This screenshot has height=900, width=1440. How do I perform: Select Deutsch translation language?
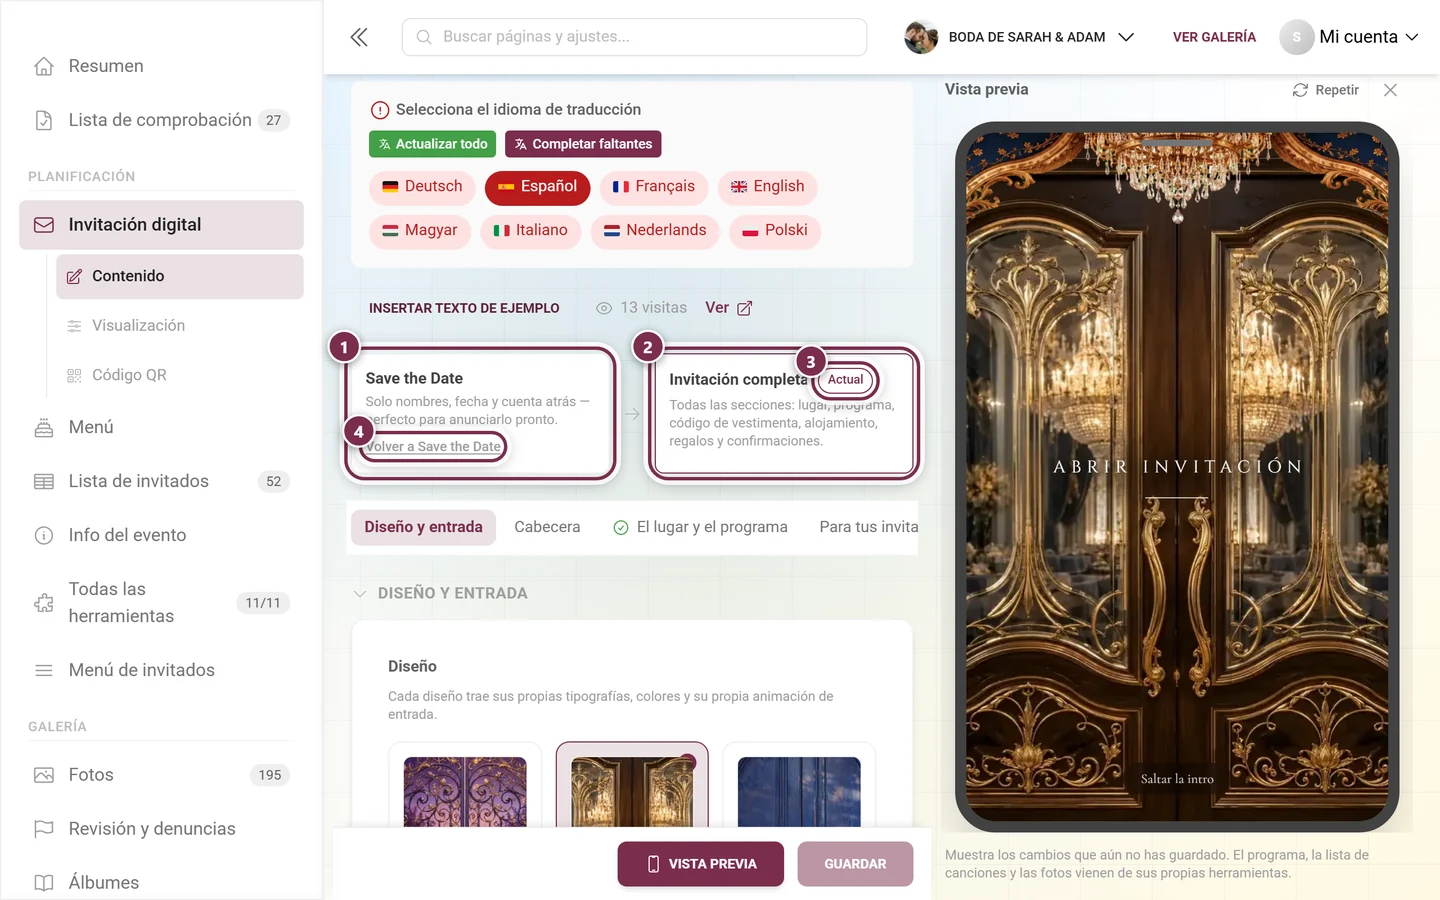(422, 187)
